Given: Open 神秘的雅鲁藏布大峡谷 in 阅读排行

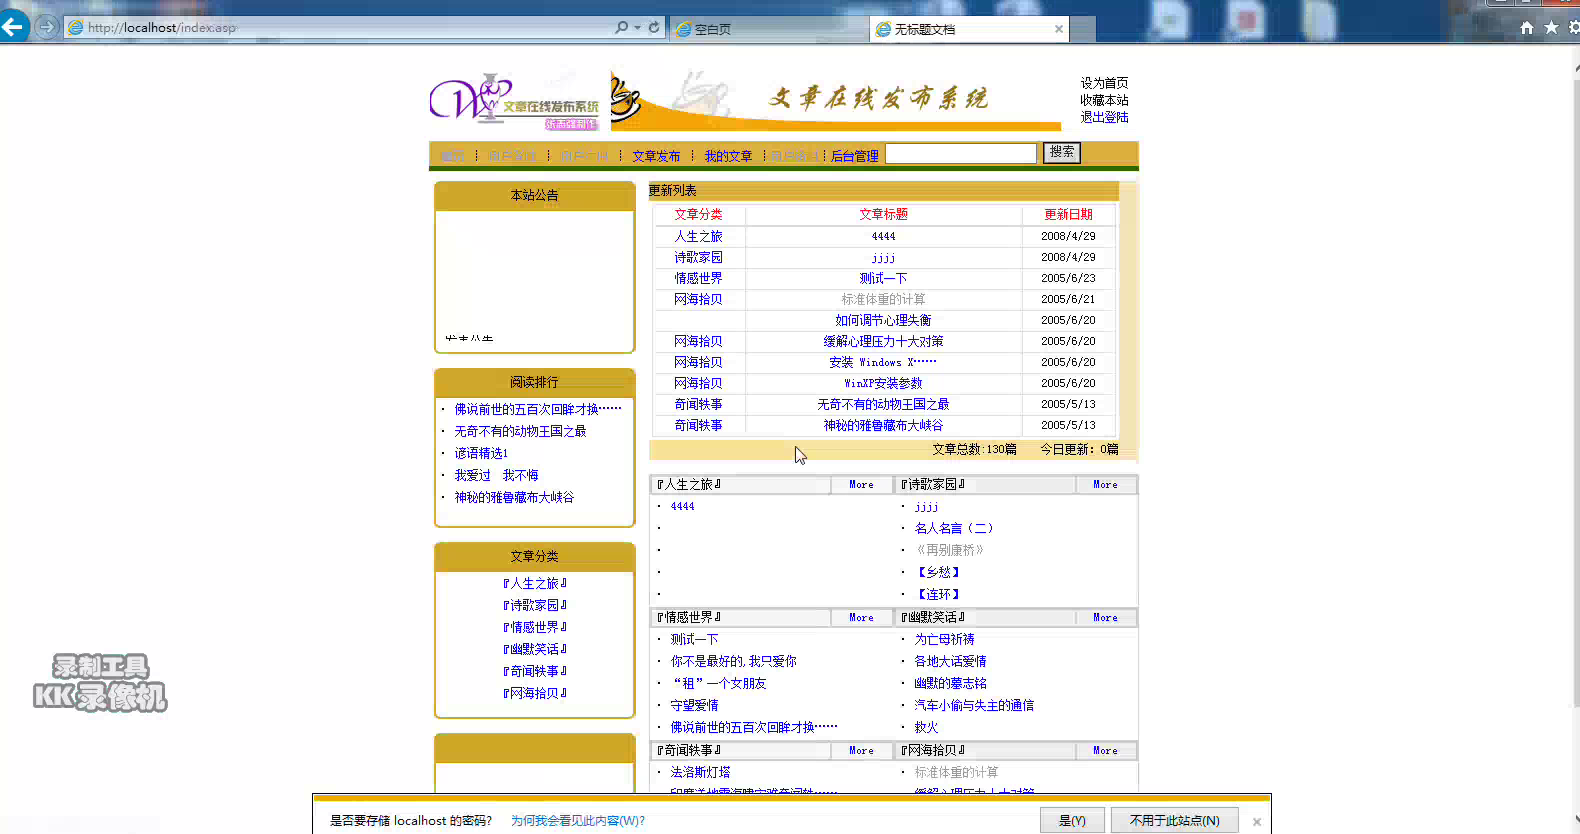Looking at the screenshot, I should pyautogui.click(x=514, y=498).
